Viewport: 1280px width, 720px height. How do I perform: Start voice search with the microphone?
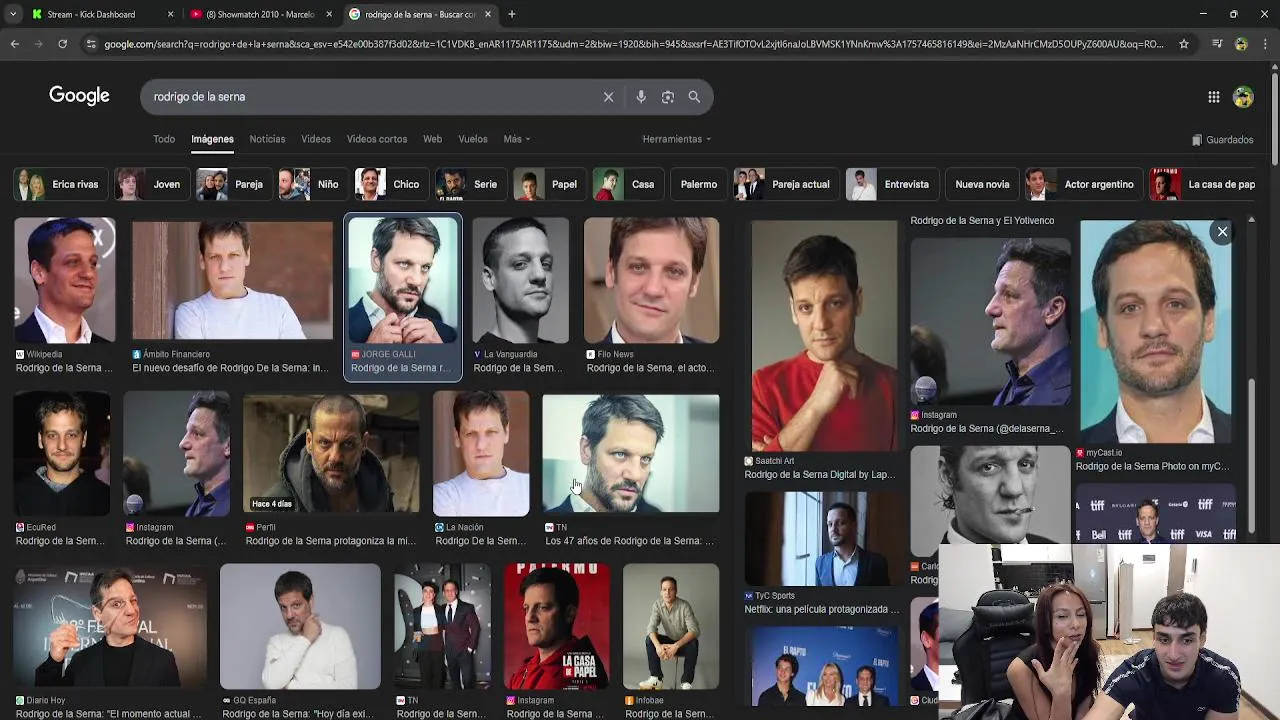click(641, 97)
